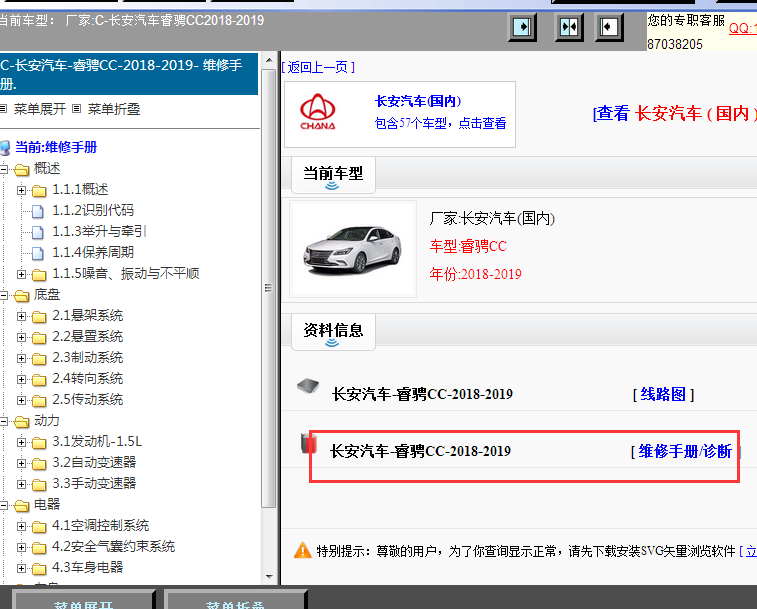Image resolution: width=757 pixels, height=609 pixels.
Task: Select the 2.3制动系统 tree item
Action: click(87, 357)
